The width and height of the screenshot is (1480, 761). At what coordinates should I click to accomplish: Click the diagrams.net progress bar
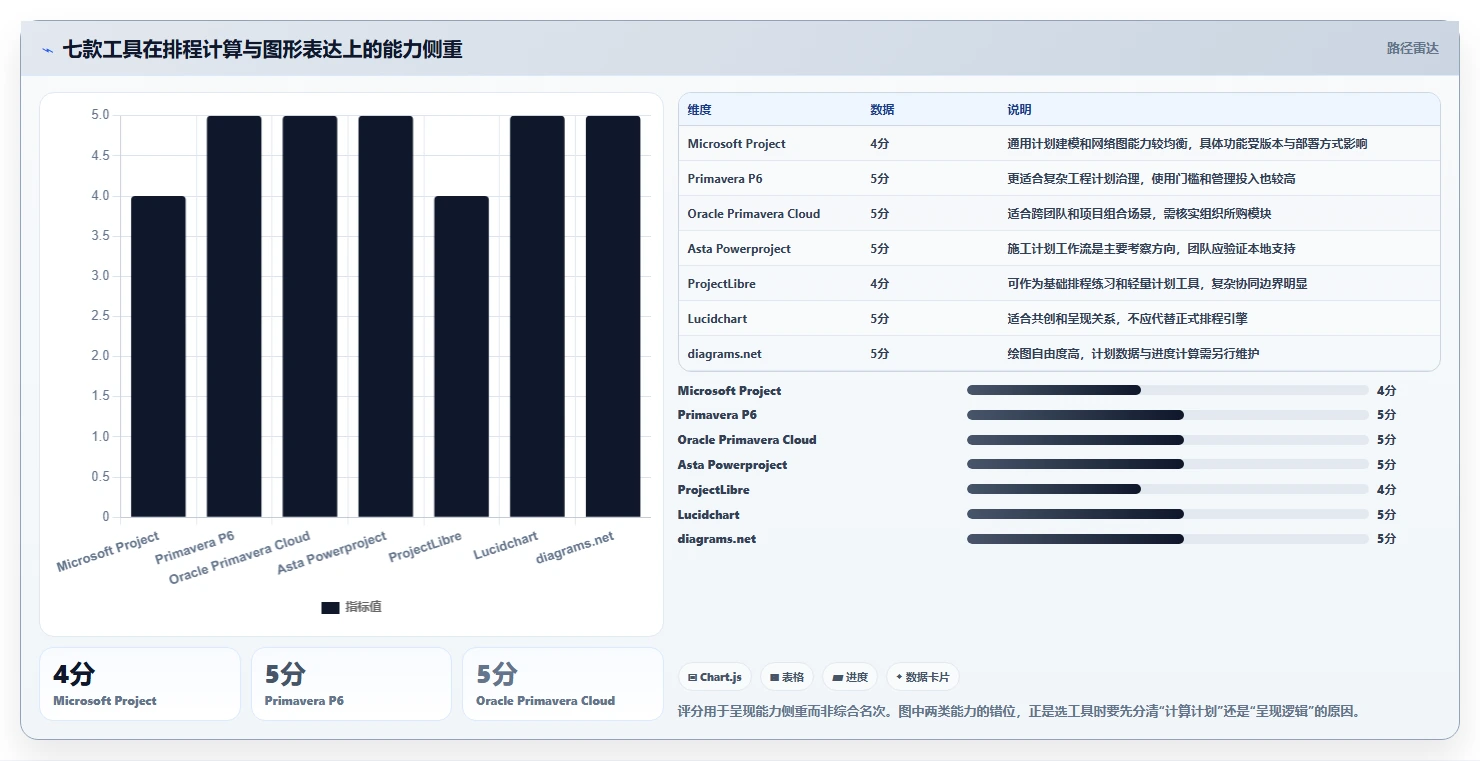point(1167,539)
